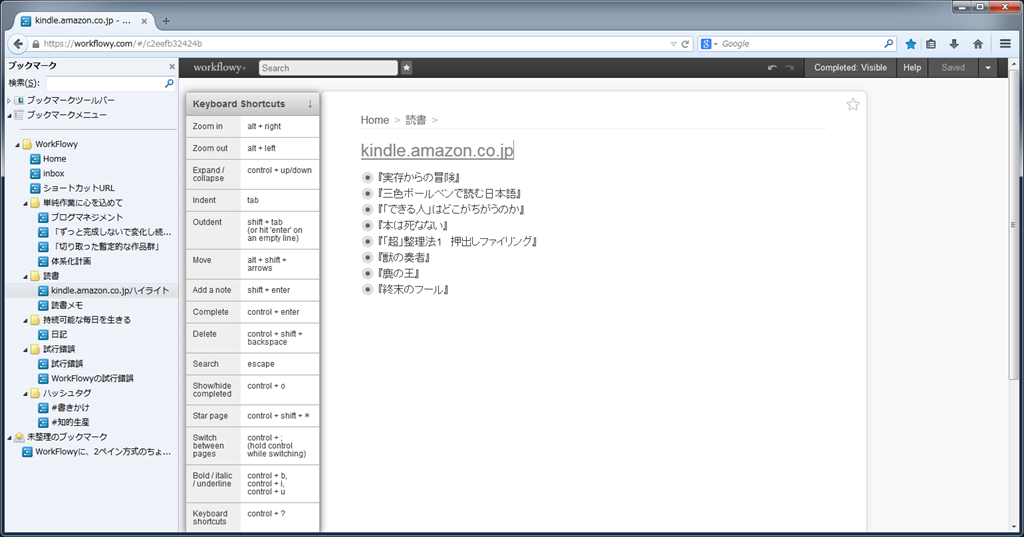This screenshot has height=537, width=1024.
Task: Click bullet of 『「できる人」はどこがちがうのか』
Action: 367,209
